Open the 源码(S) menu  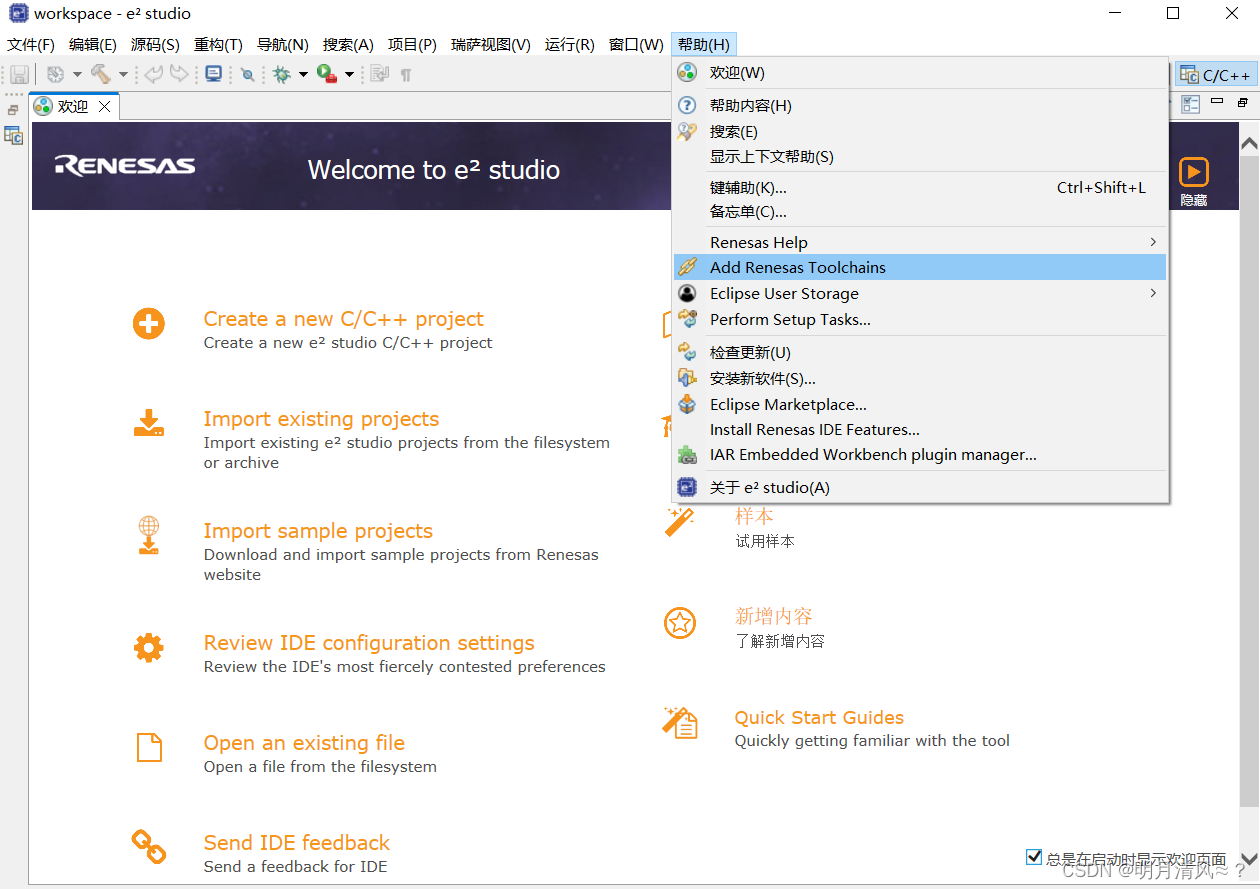(x=155, y=45)
